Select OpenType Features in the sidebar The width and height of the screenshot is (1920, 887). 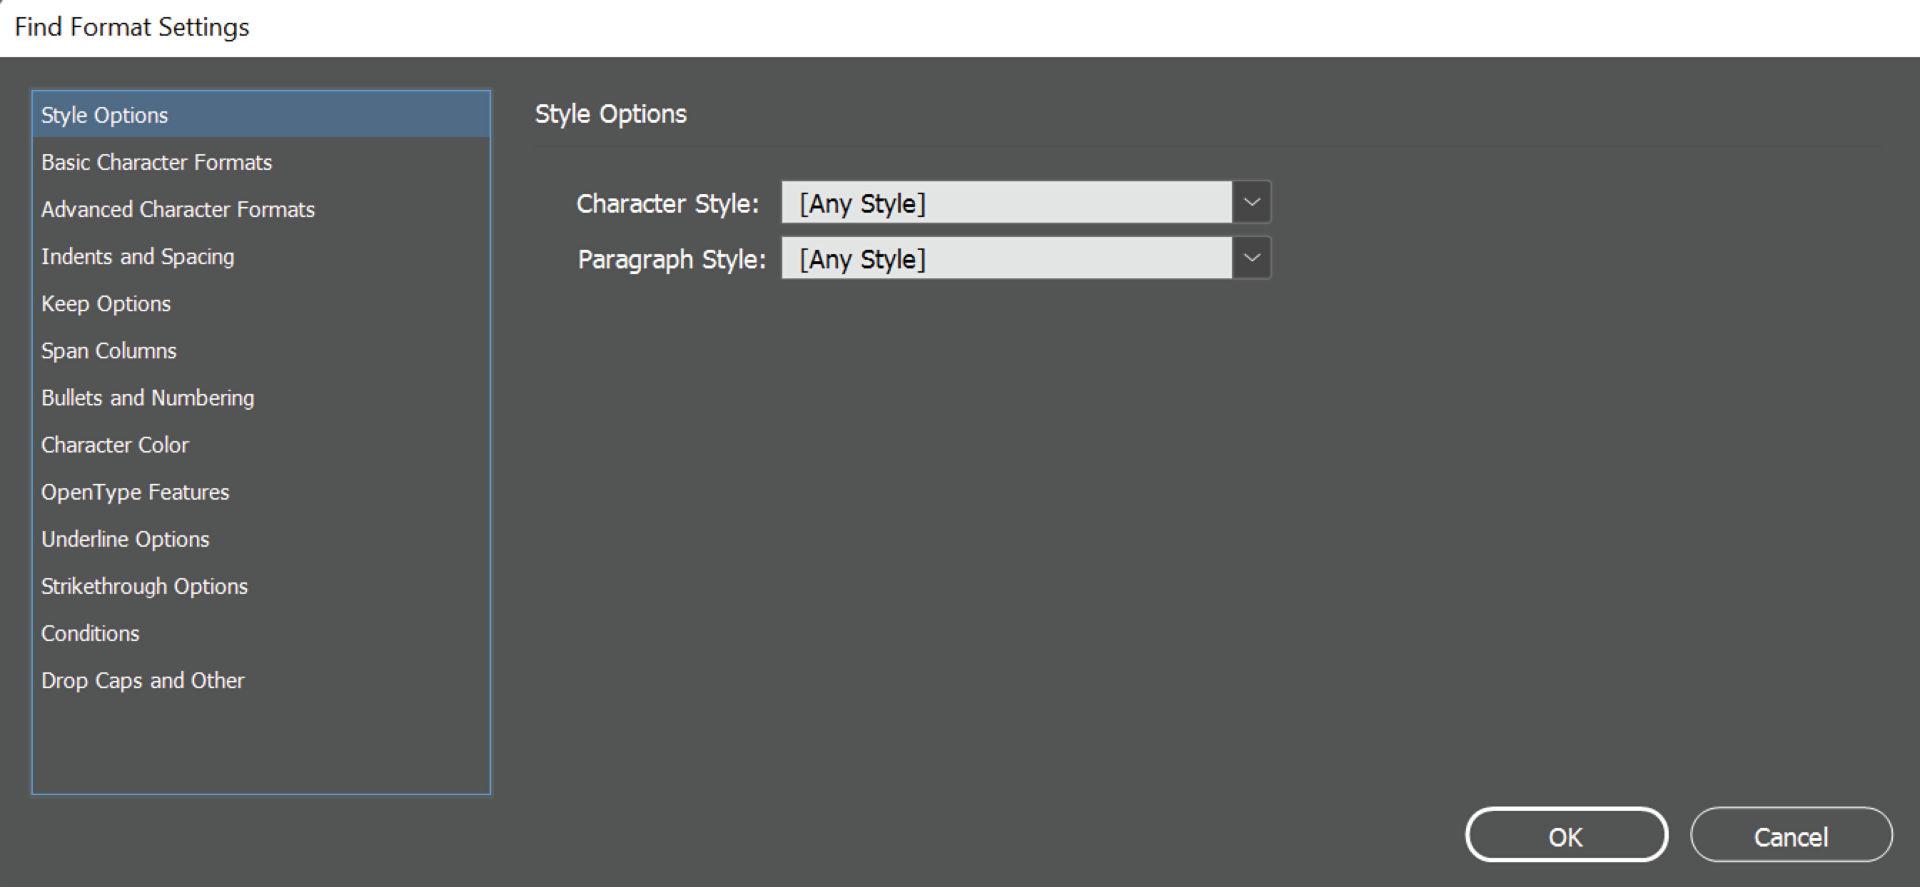tap(135, 491)
